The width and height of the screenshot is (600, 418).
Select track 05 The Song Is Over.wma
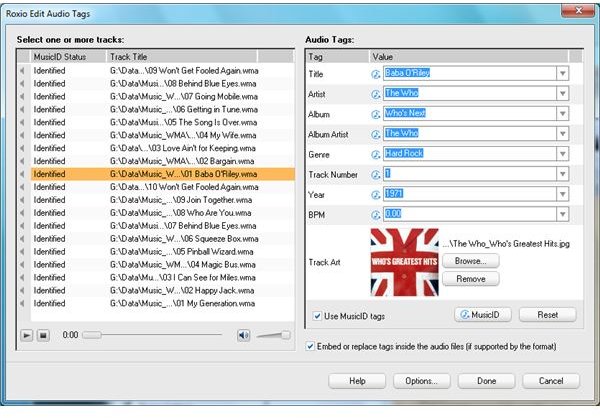[x=163, y=122]
